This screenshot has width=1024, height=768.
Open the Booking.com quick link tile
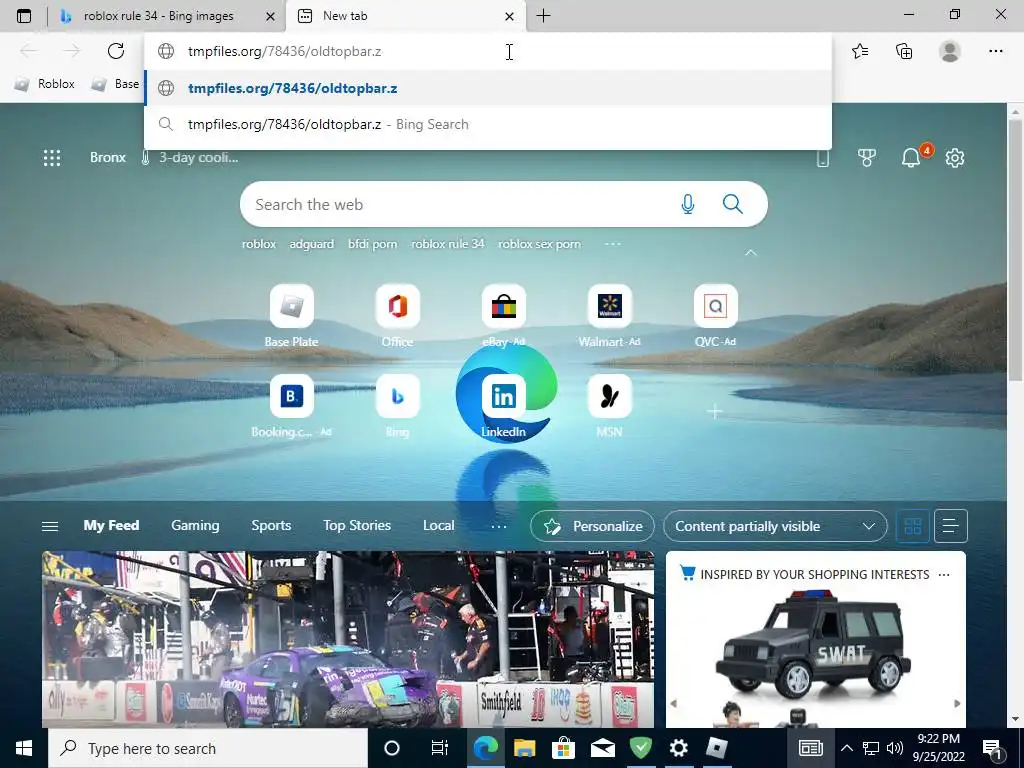291,406
